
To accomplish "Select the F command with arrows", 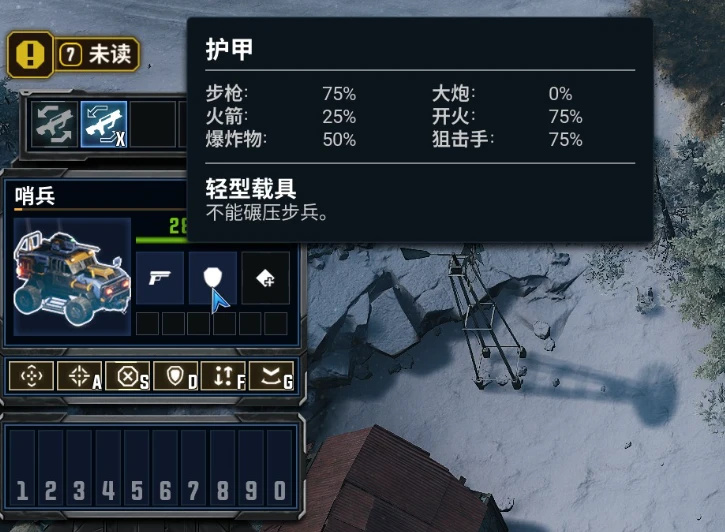I will coord(224,377).
